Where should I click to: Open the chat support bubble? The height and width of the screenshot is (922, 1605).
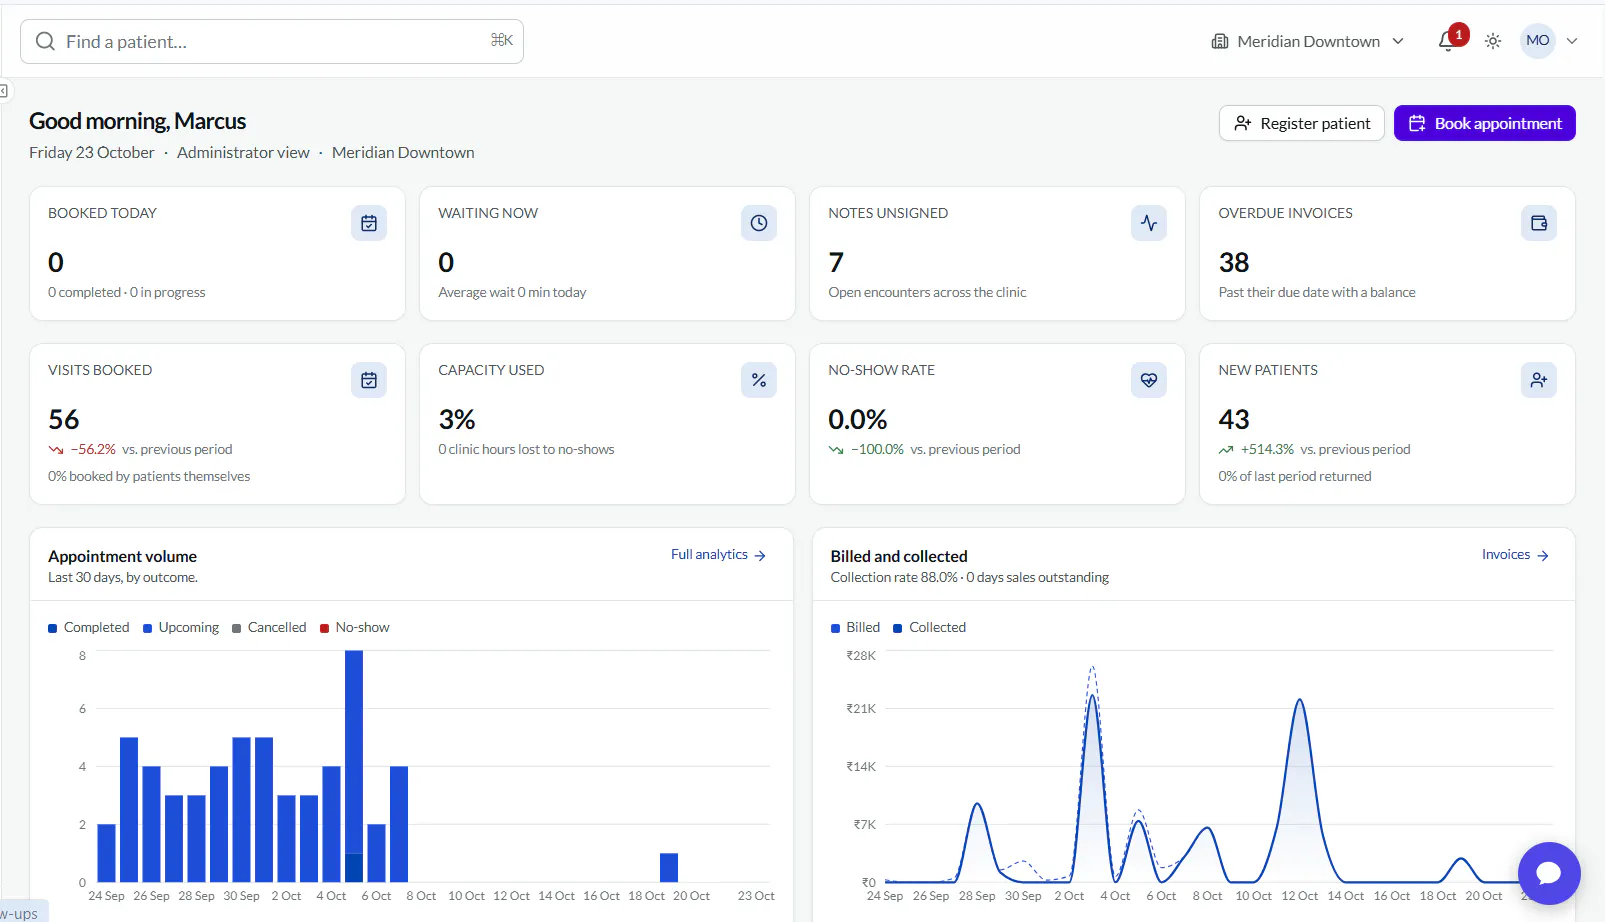[x=1549, y=873]
